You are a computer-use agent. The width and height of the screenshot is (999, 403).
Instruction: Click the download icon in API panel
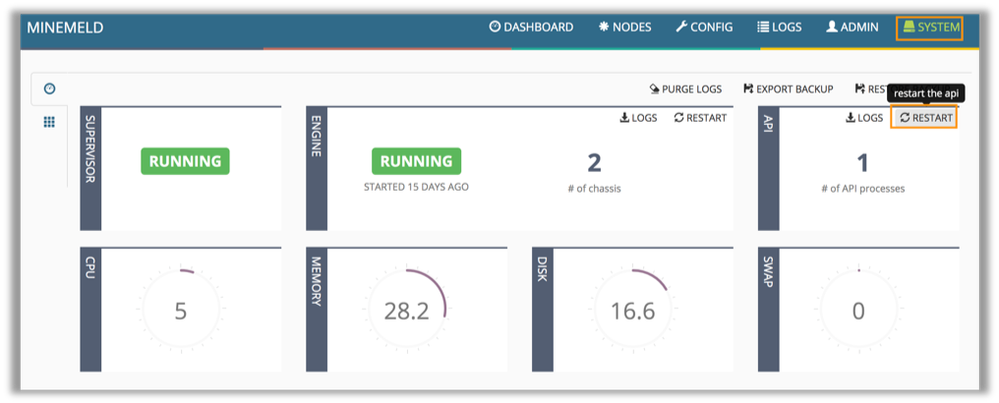[851, 118]
